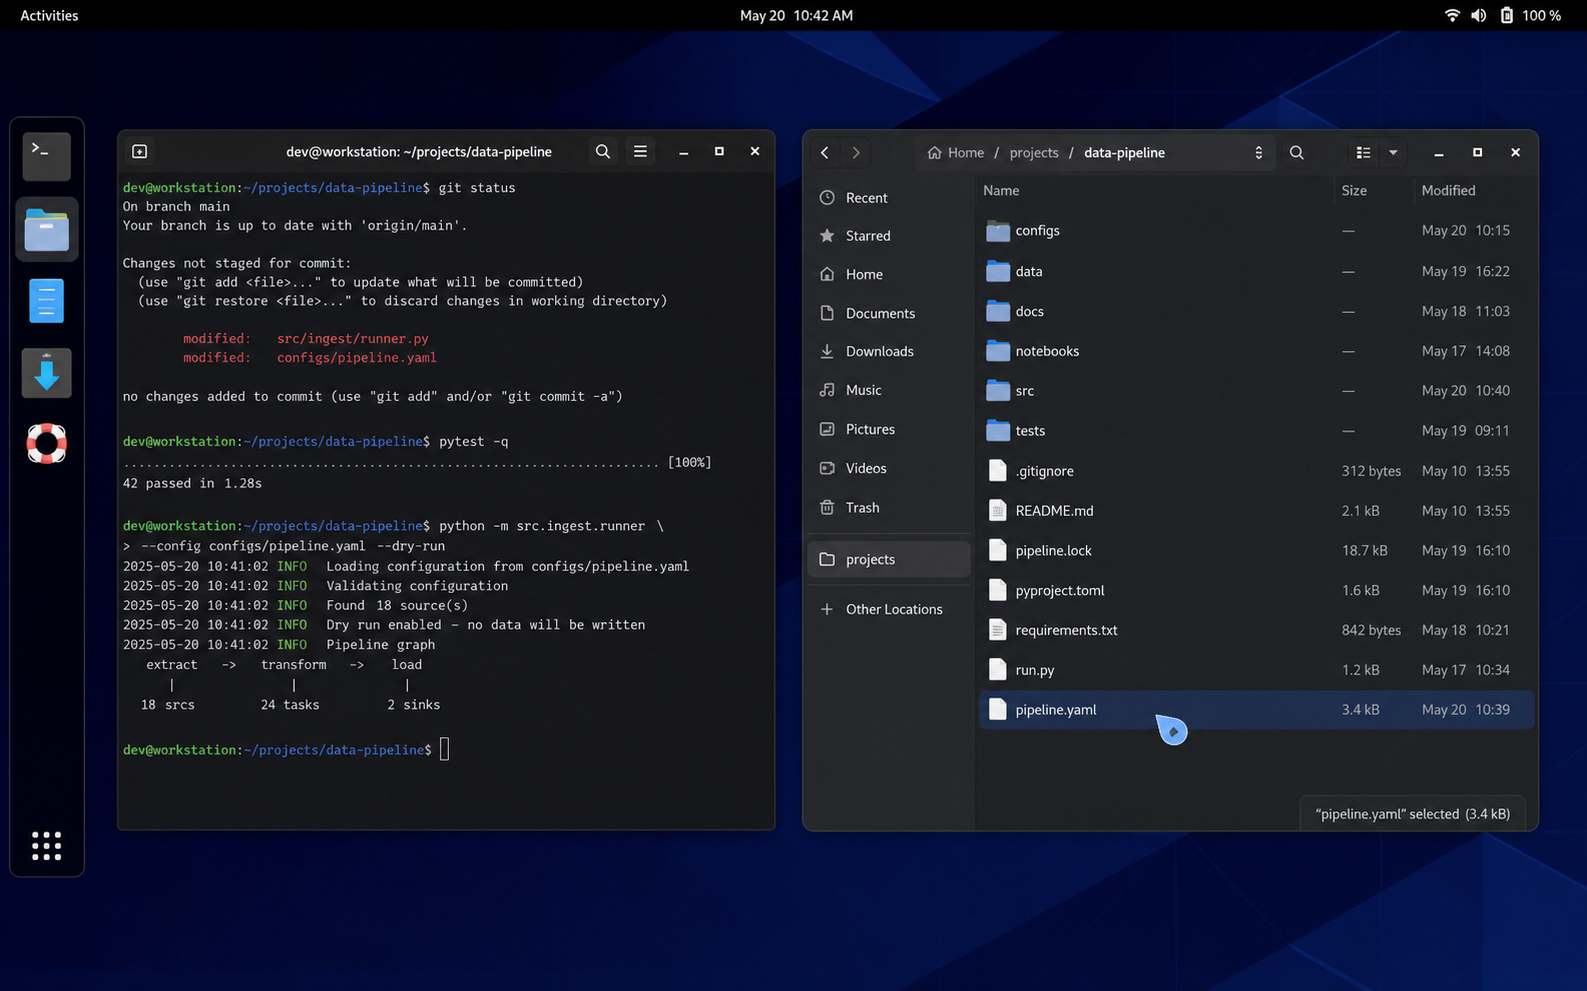Image resolution: width=1587 pixels, height=991 pixels.
Task: Open Recent in Files sidebar
Action: point(888,198)
